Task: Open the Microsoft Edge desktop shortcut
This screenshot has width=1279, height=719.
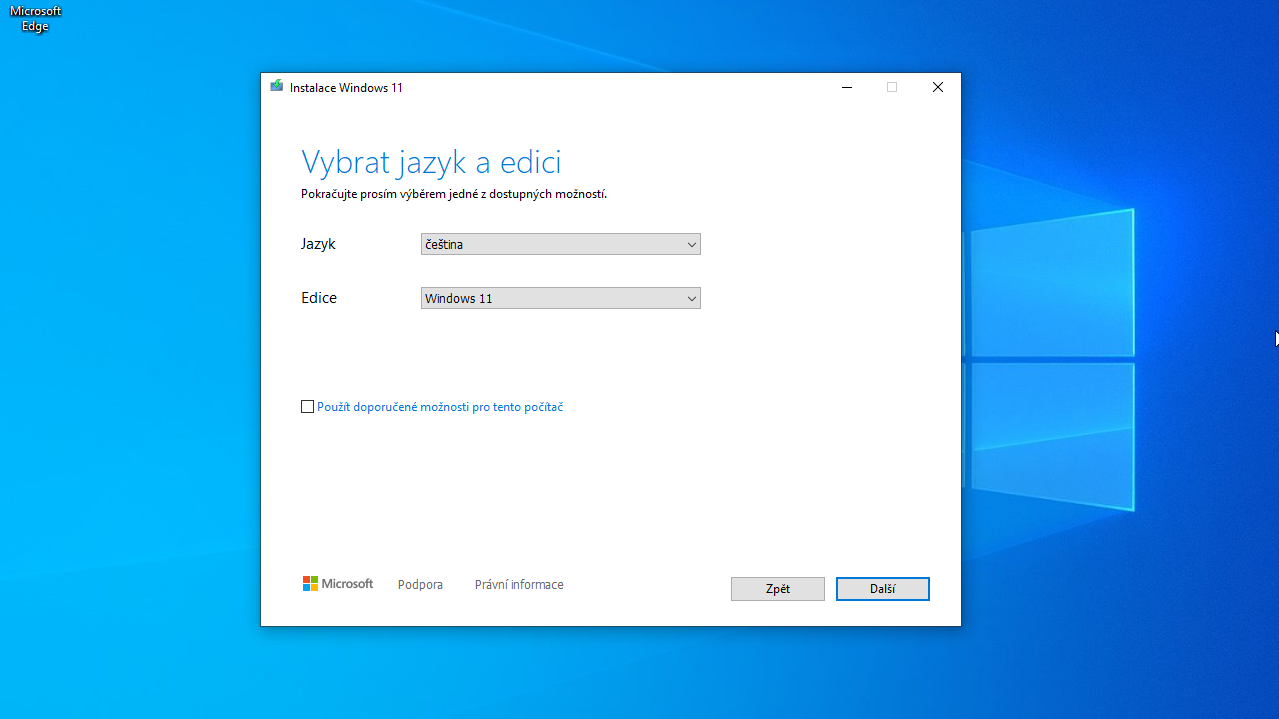Action: pos(35,17)
